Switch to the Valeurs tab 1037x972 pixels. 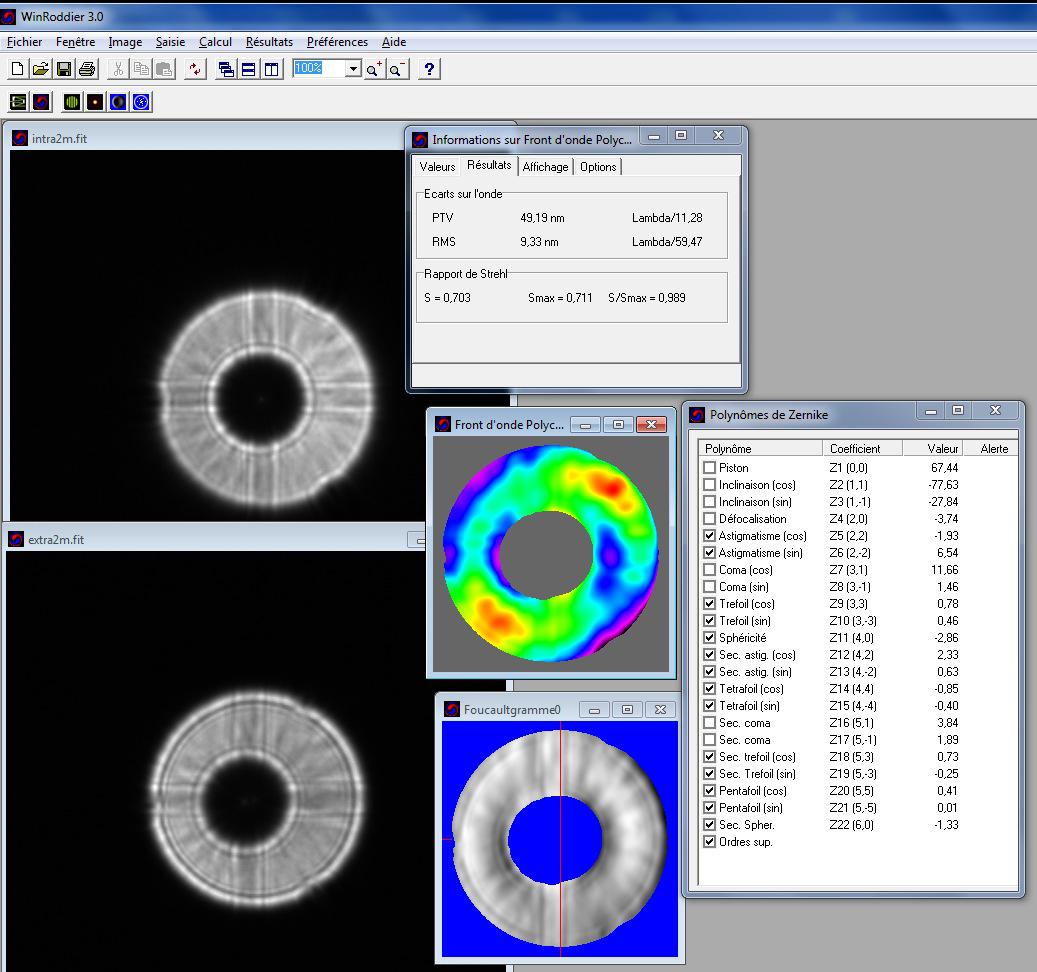[437, 167]
